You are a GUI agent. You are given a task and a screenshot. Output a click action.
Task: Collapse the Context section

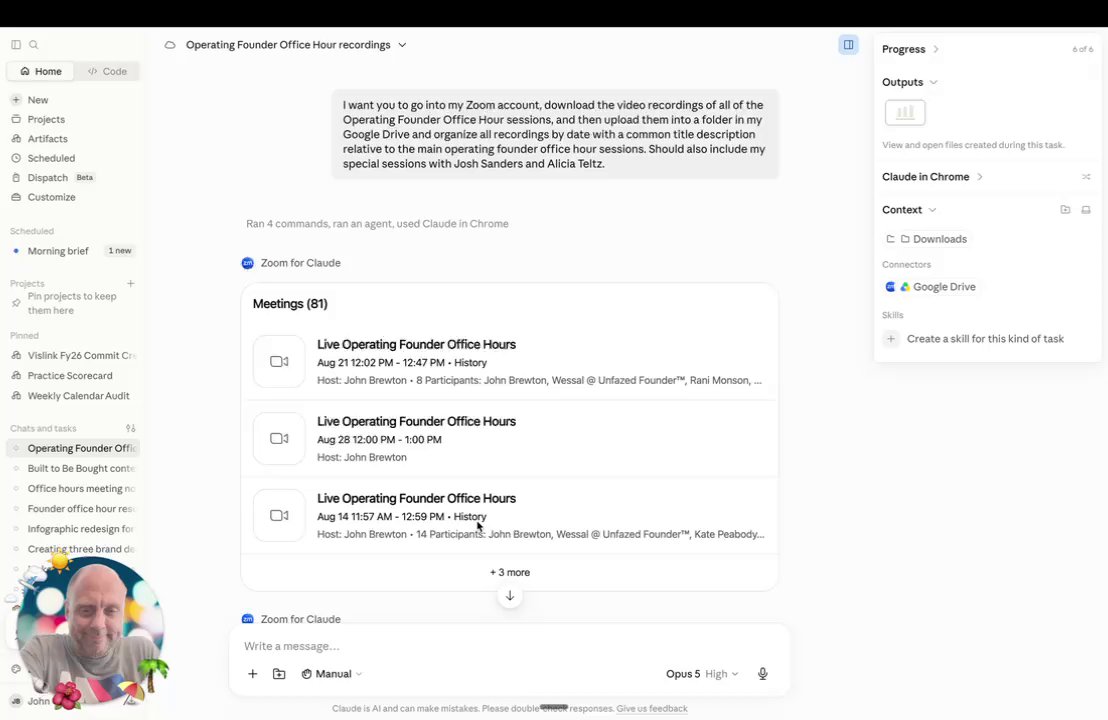[x=909, y=210]
